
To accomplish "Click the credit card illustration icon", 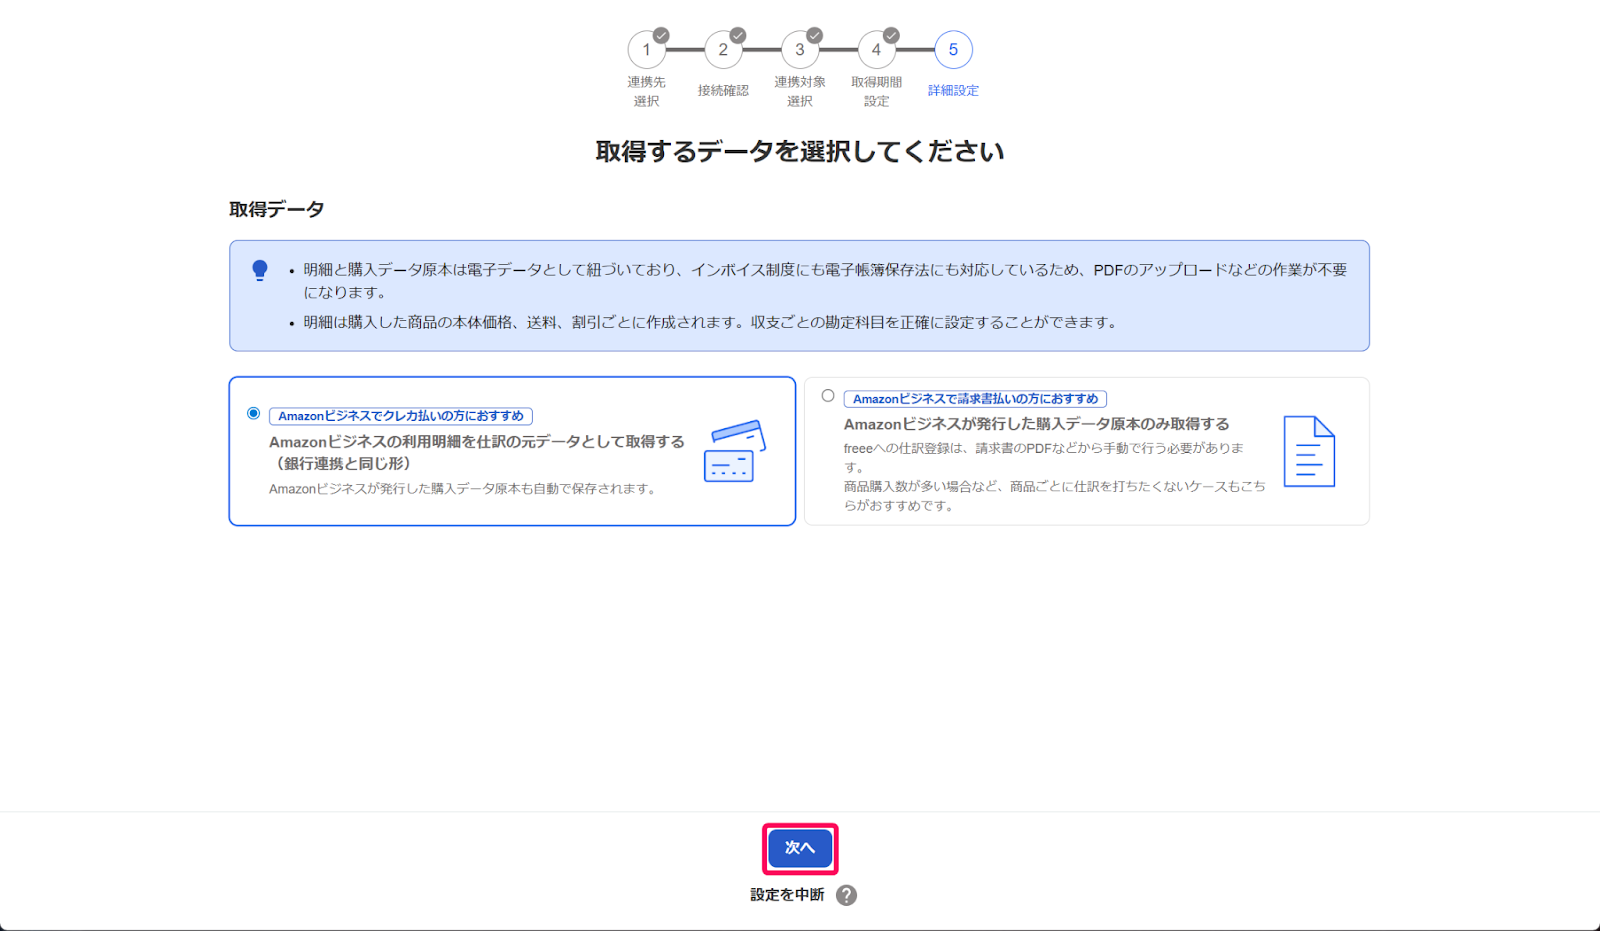I will [735, 451].
